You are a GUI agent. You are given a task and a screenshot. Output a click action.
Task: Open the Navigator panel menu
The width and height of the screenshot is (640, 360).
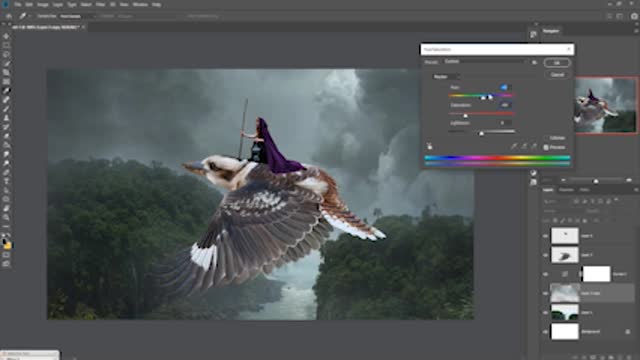[636, 31]
